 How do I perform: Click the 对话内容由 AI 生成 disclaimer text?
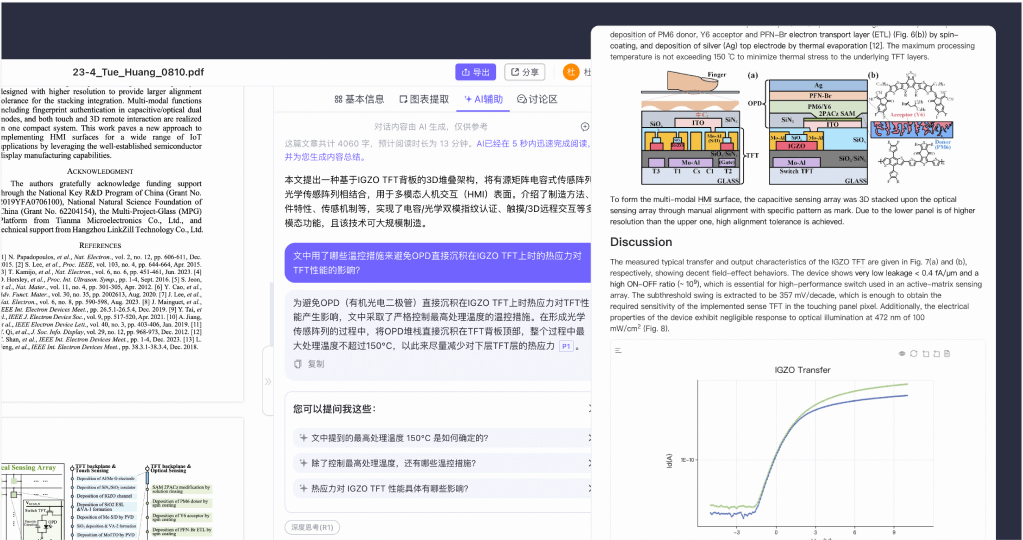click(x=431, y=127)
